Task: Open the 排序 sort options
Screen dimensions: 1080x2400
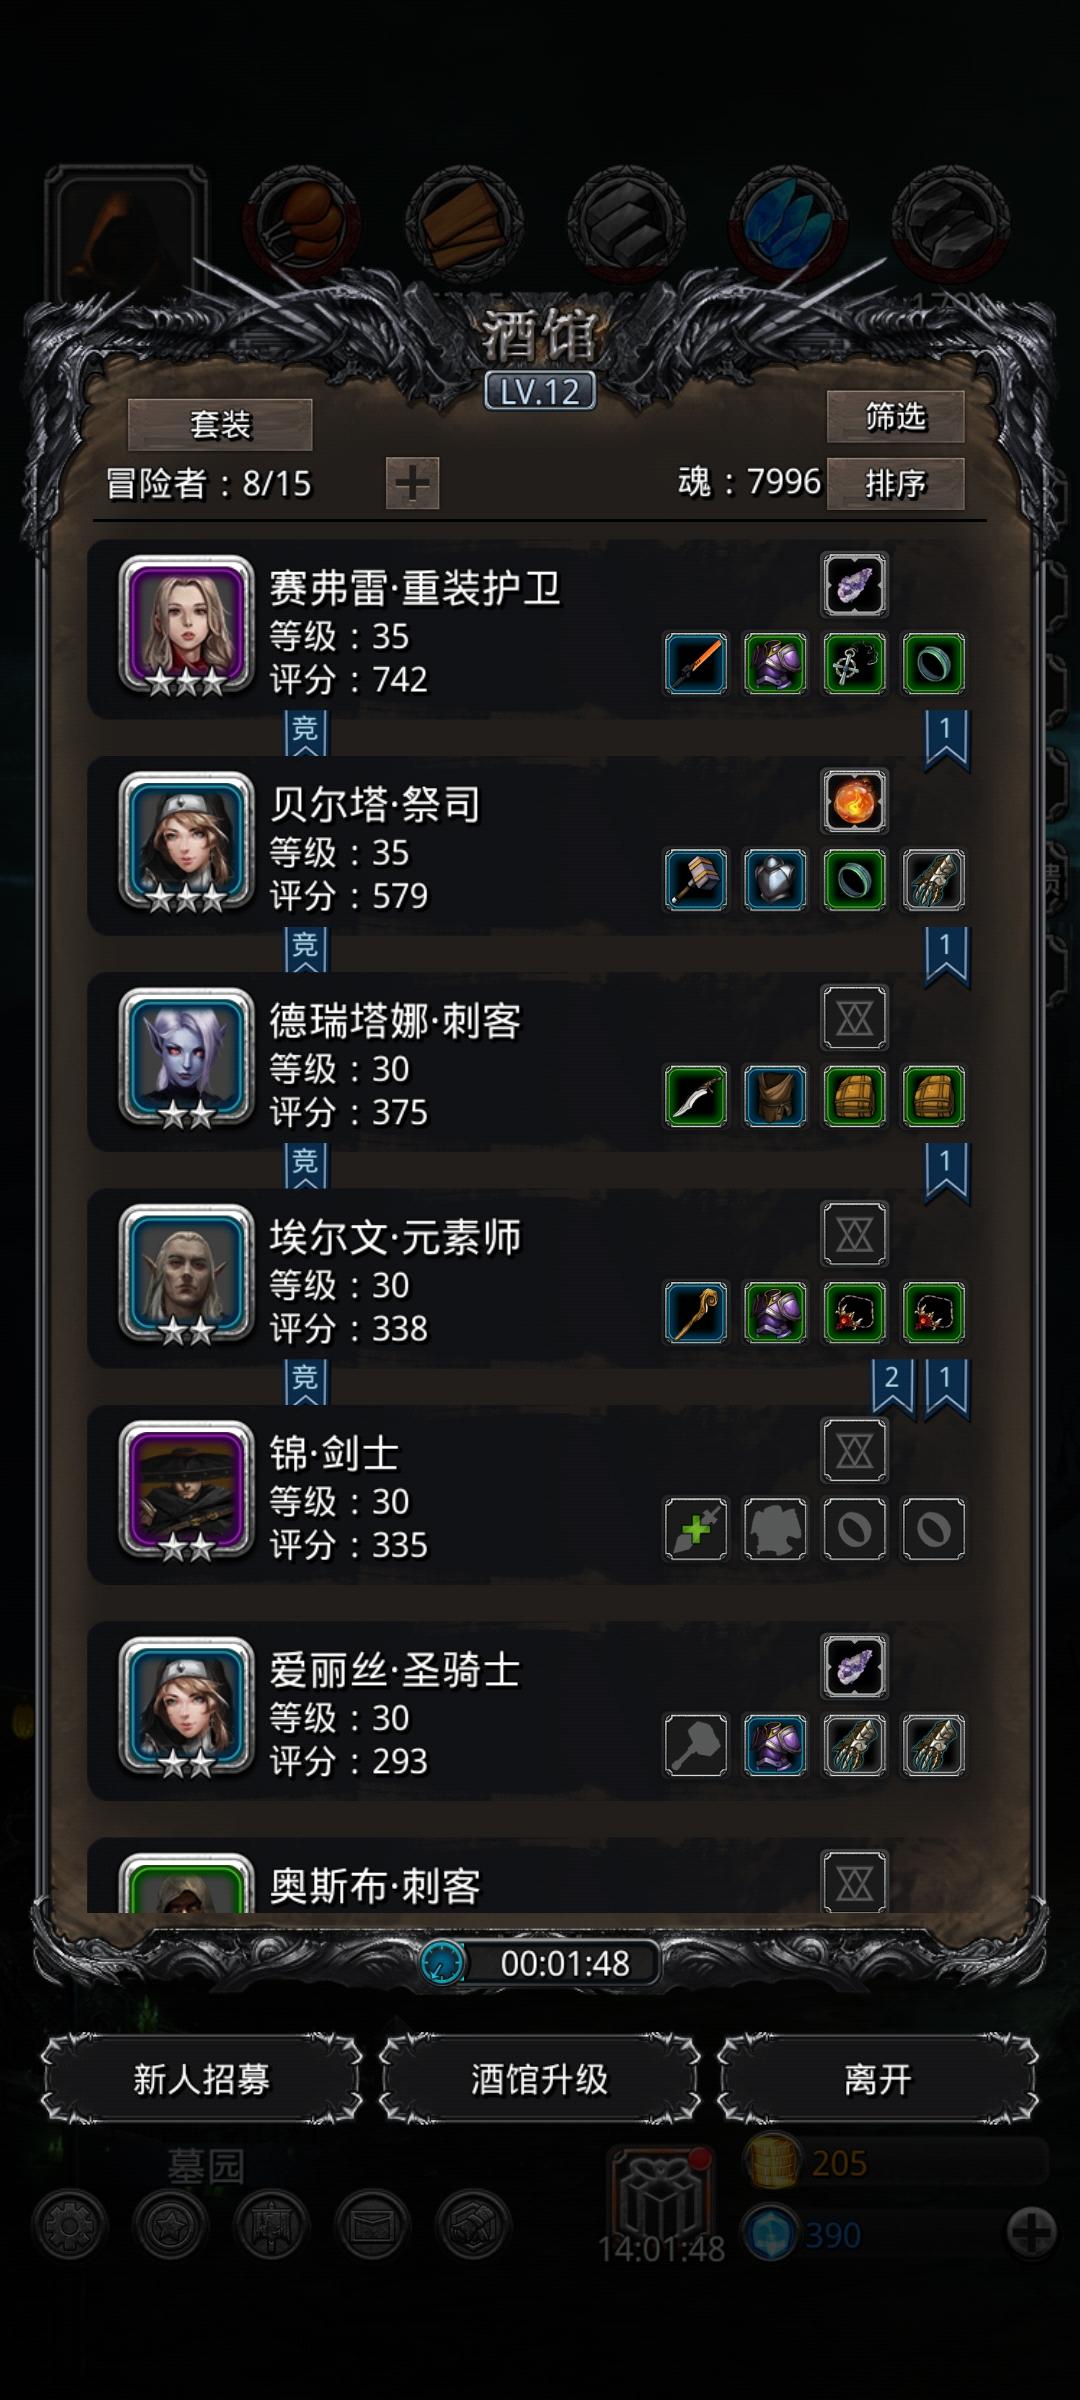Action: [x=895, y=484]
